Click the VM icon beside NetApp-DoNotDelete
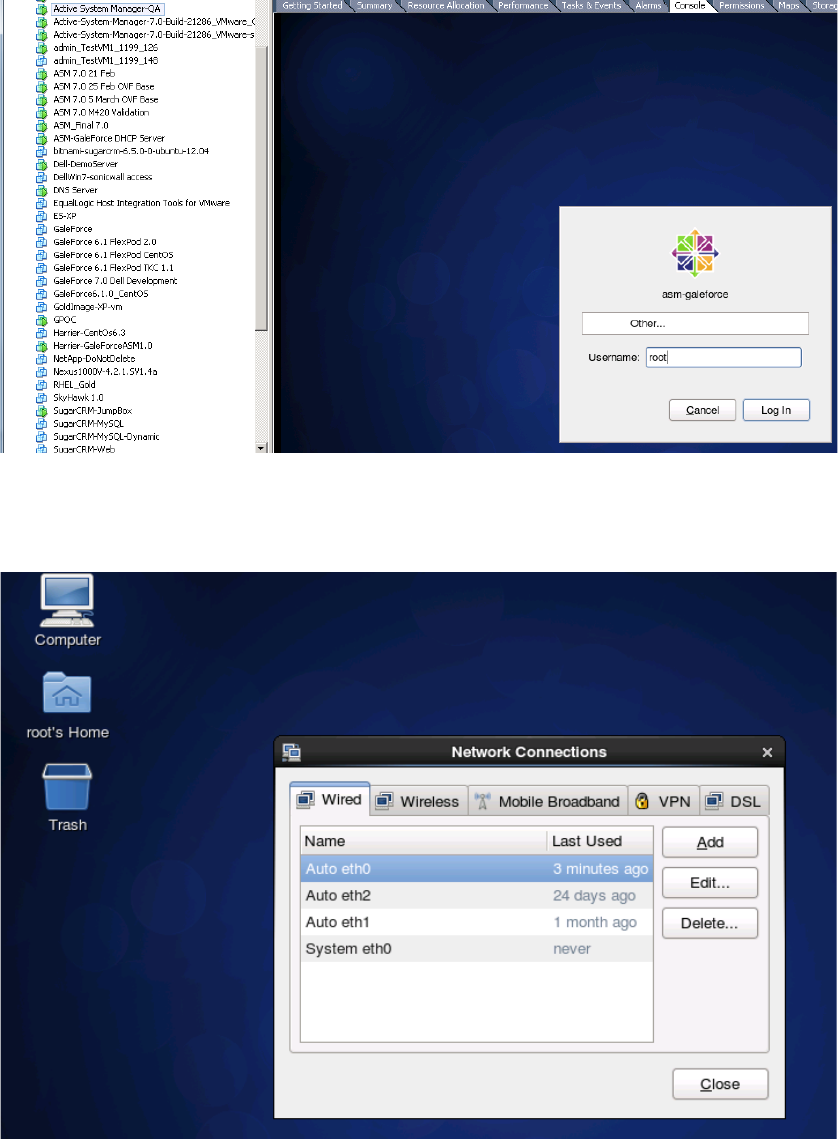This screenshot has height=1139, width=838. click(x=42, y=359)
